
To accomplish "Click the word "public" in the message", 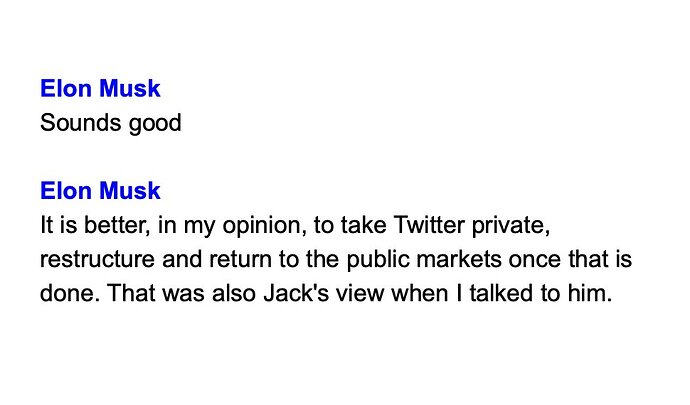I will pos(378,260).
